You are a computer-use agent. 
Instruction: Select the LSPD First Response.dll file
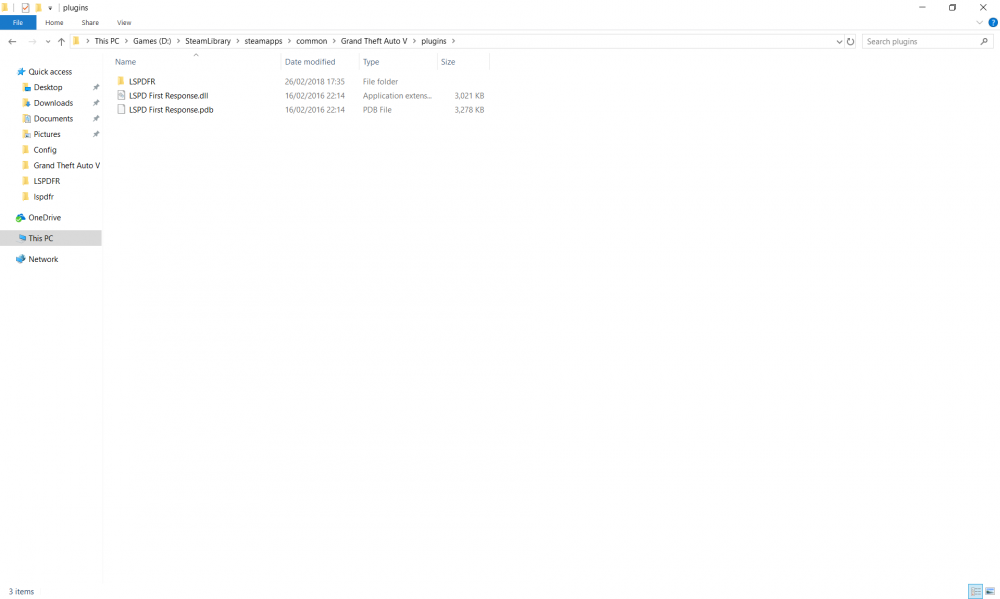(x=168, y=96)
